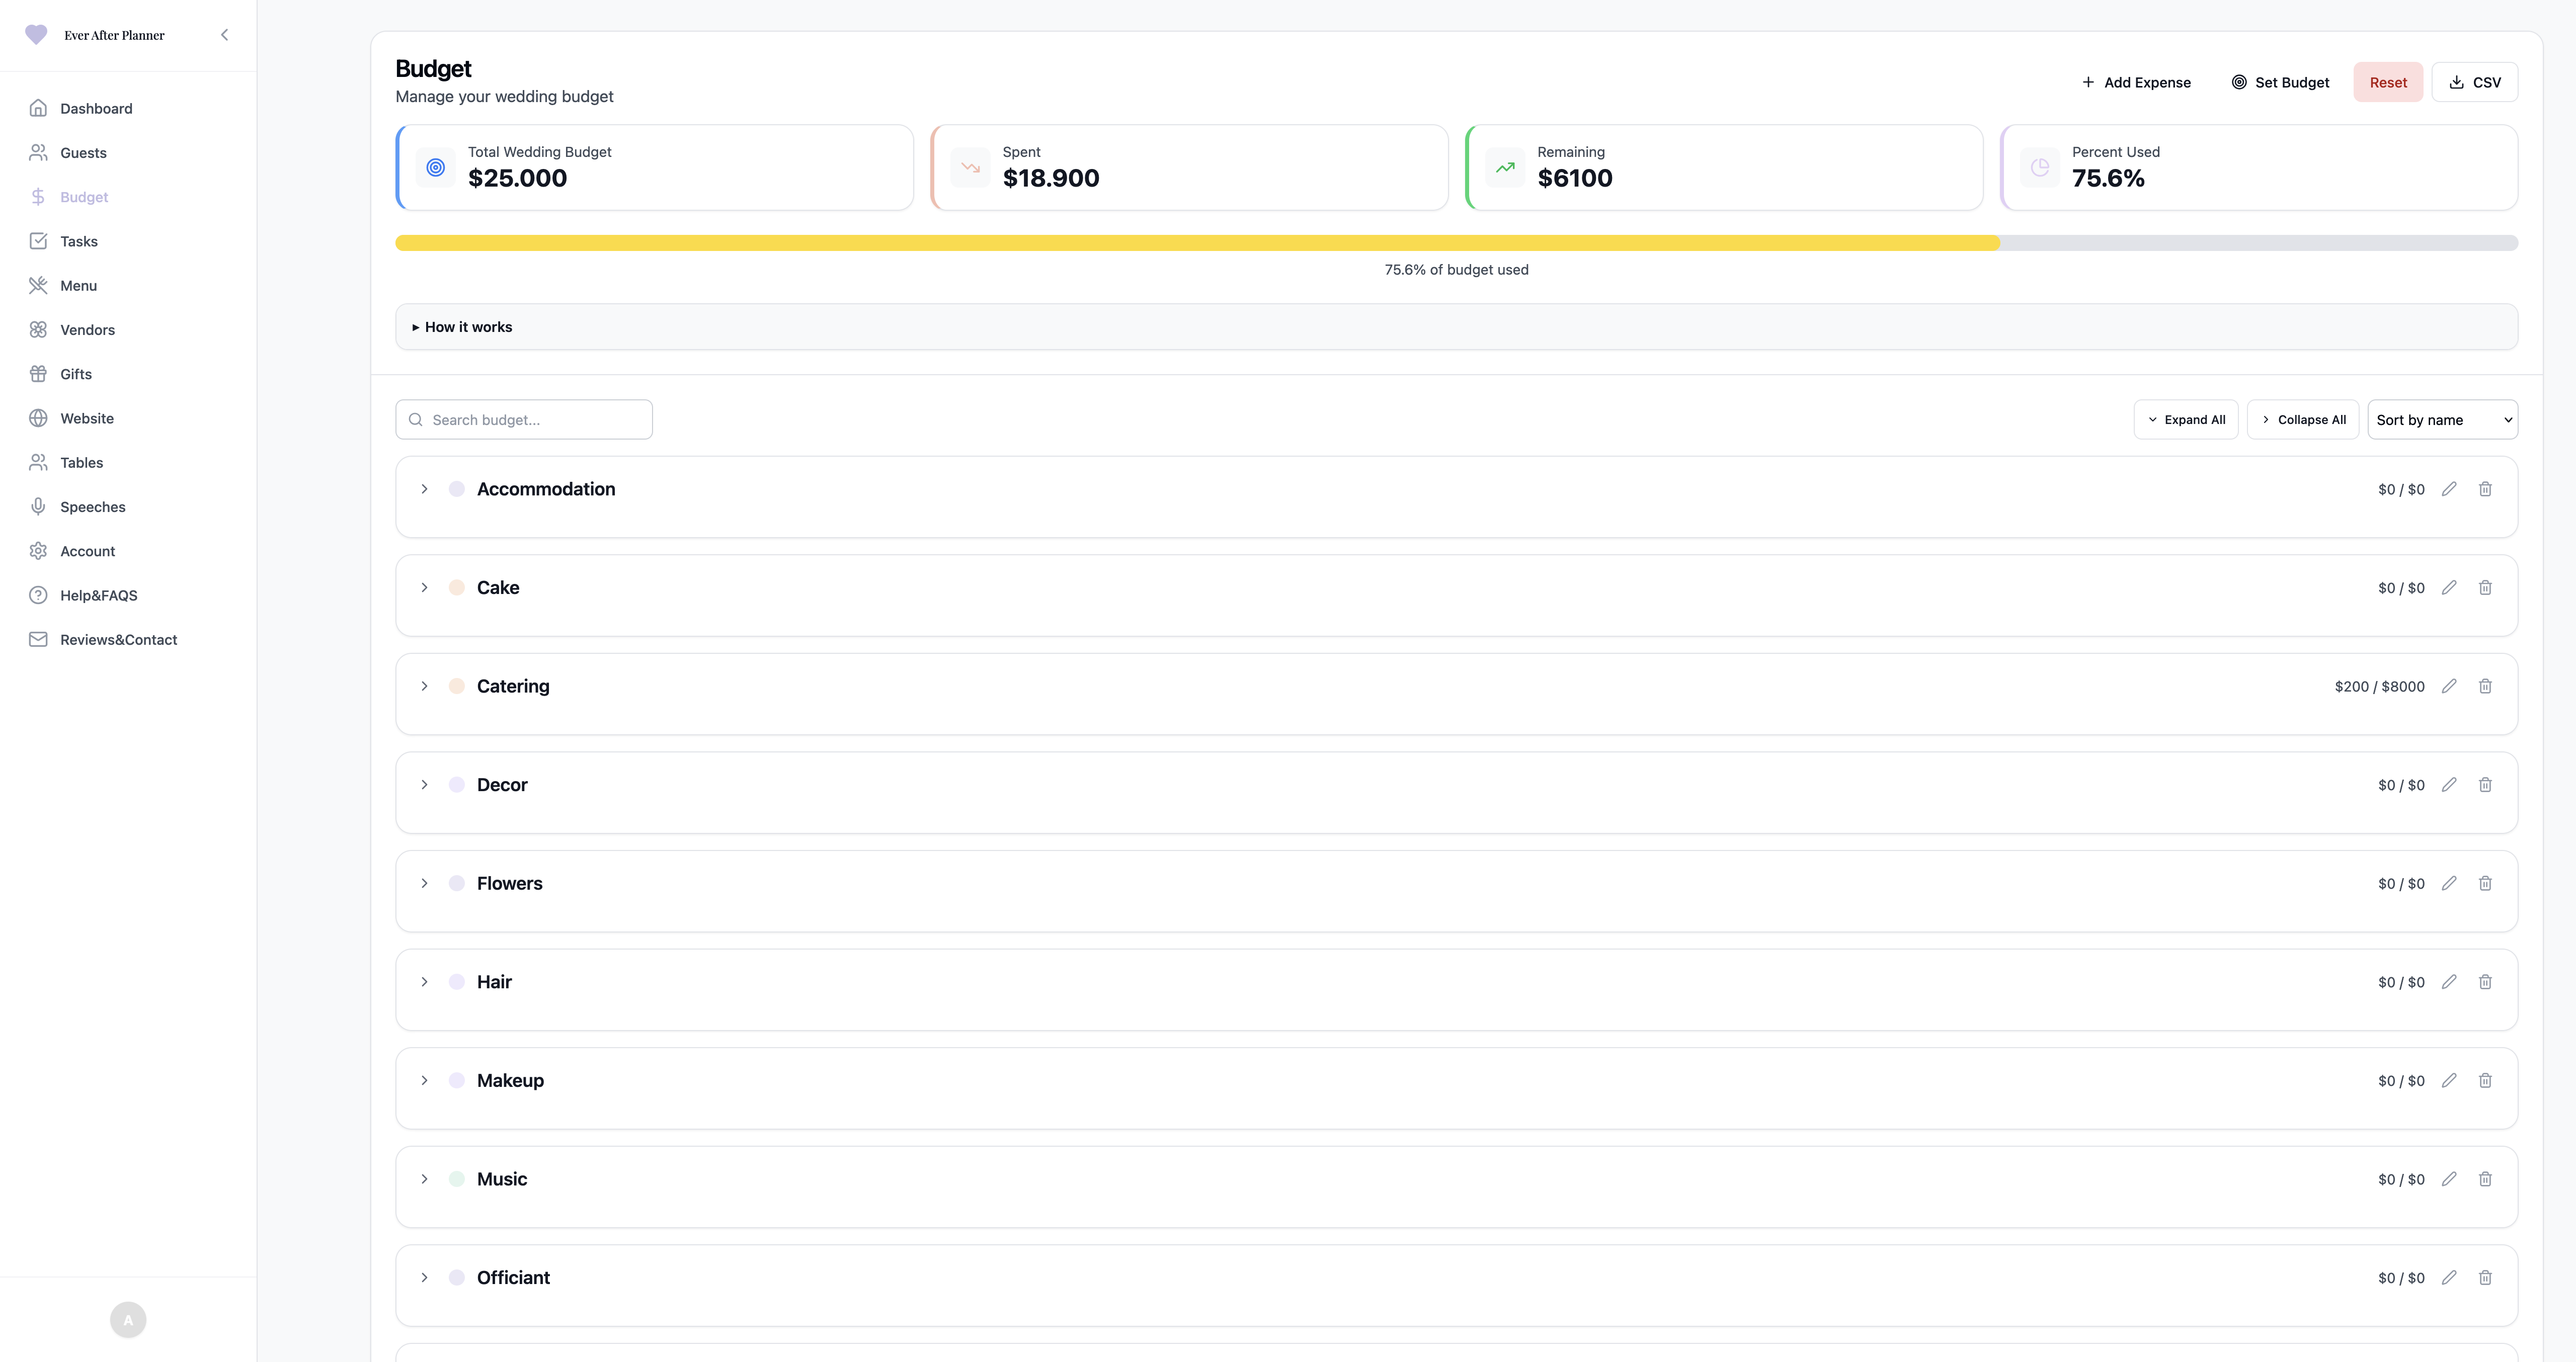Screen dimensions: 2576x1362
Task: Click the Collapse All button
Action: (x=2302, y=420)
